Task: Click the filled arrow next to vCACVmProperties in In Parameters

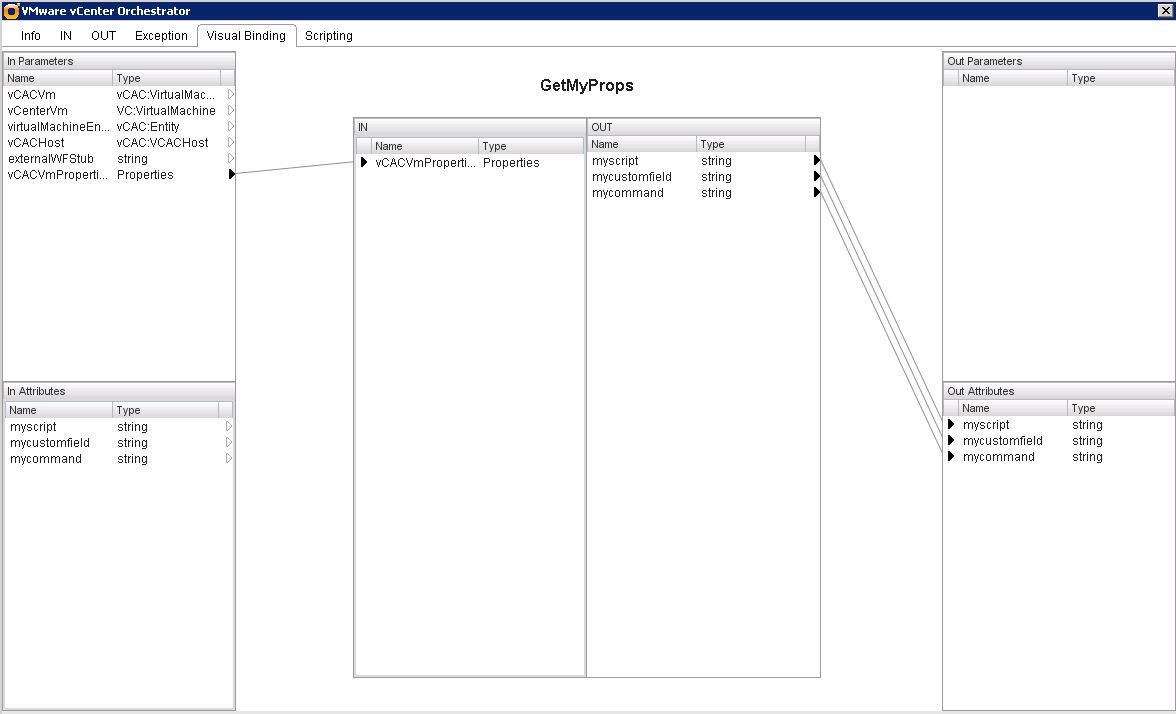Action: tap(231, 174)
